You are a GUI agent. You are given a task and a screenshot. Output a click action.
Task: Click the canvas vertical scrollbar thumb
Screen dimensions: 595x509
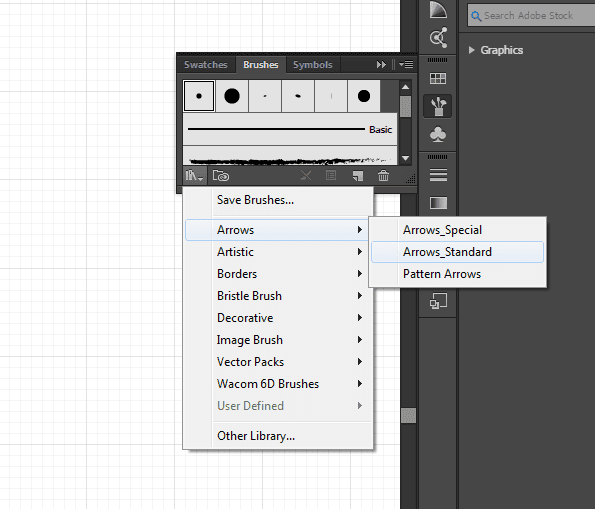pyautogui.click(x=409, y=416)
